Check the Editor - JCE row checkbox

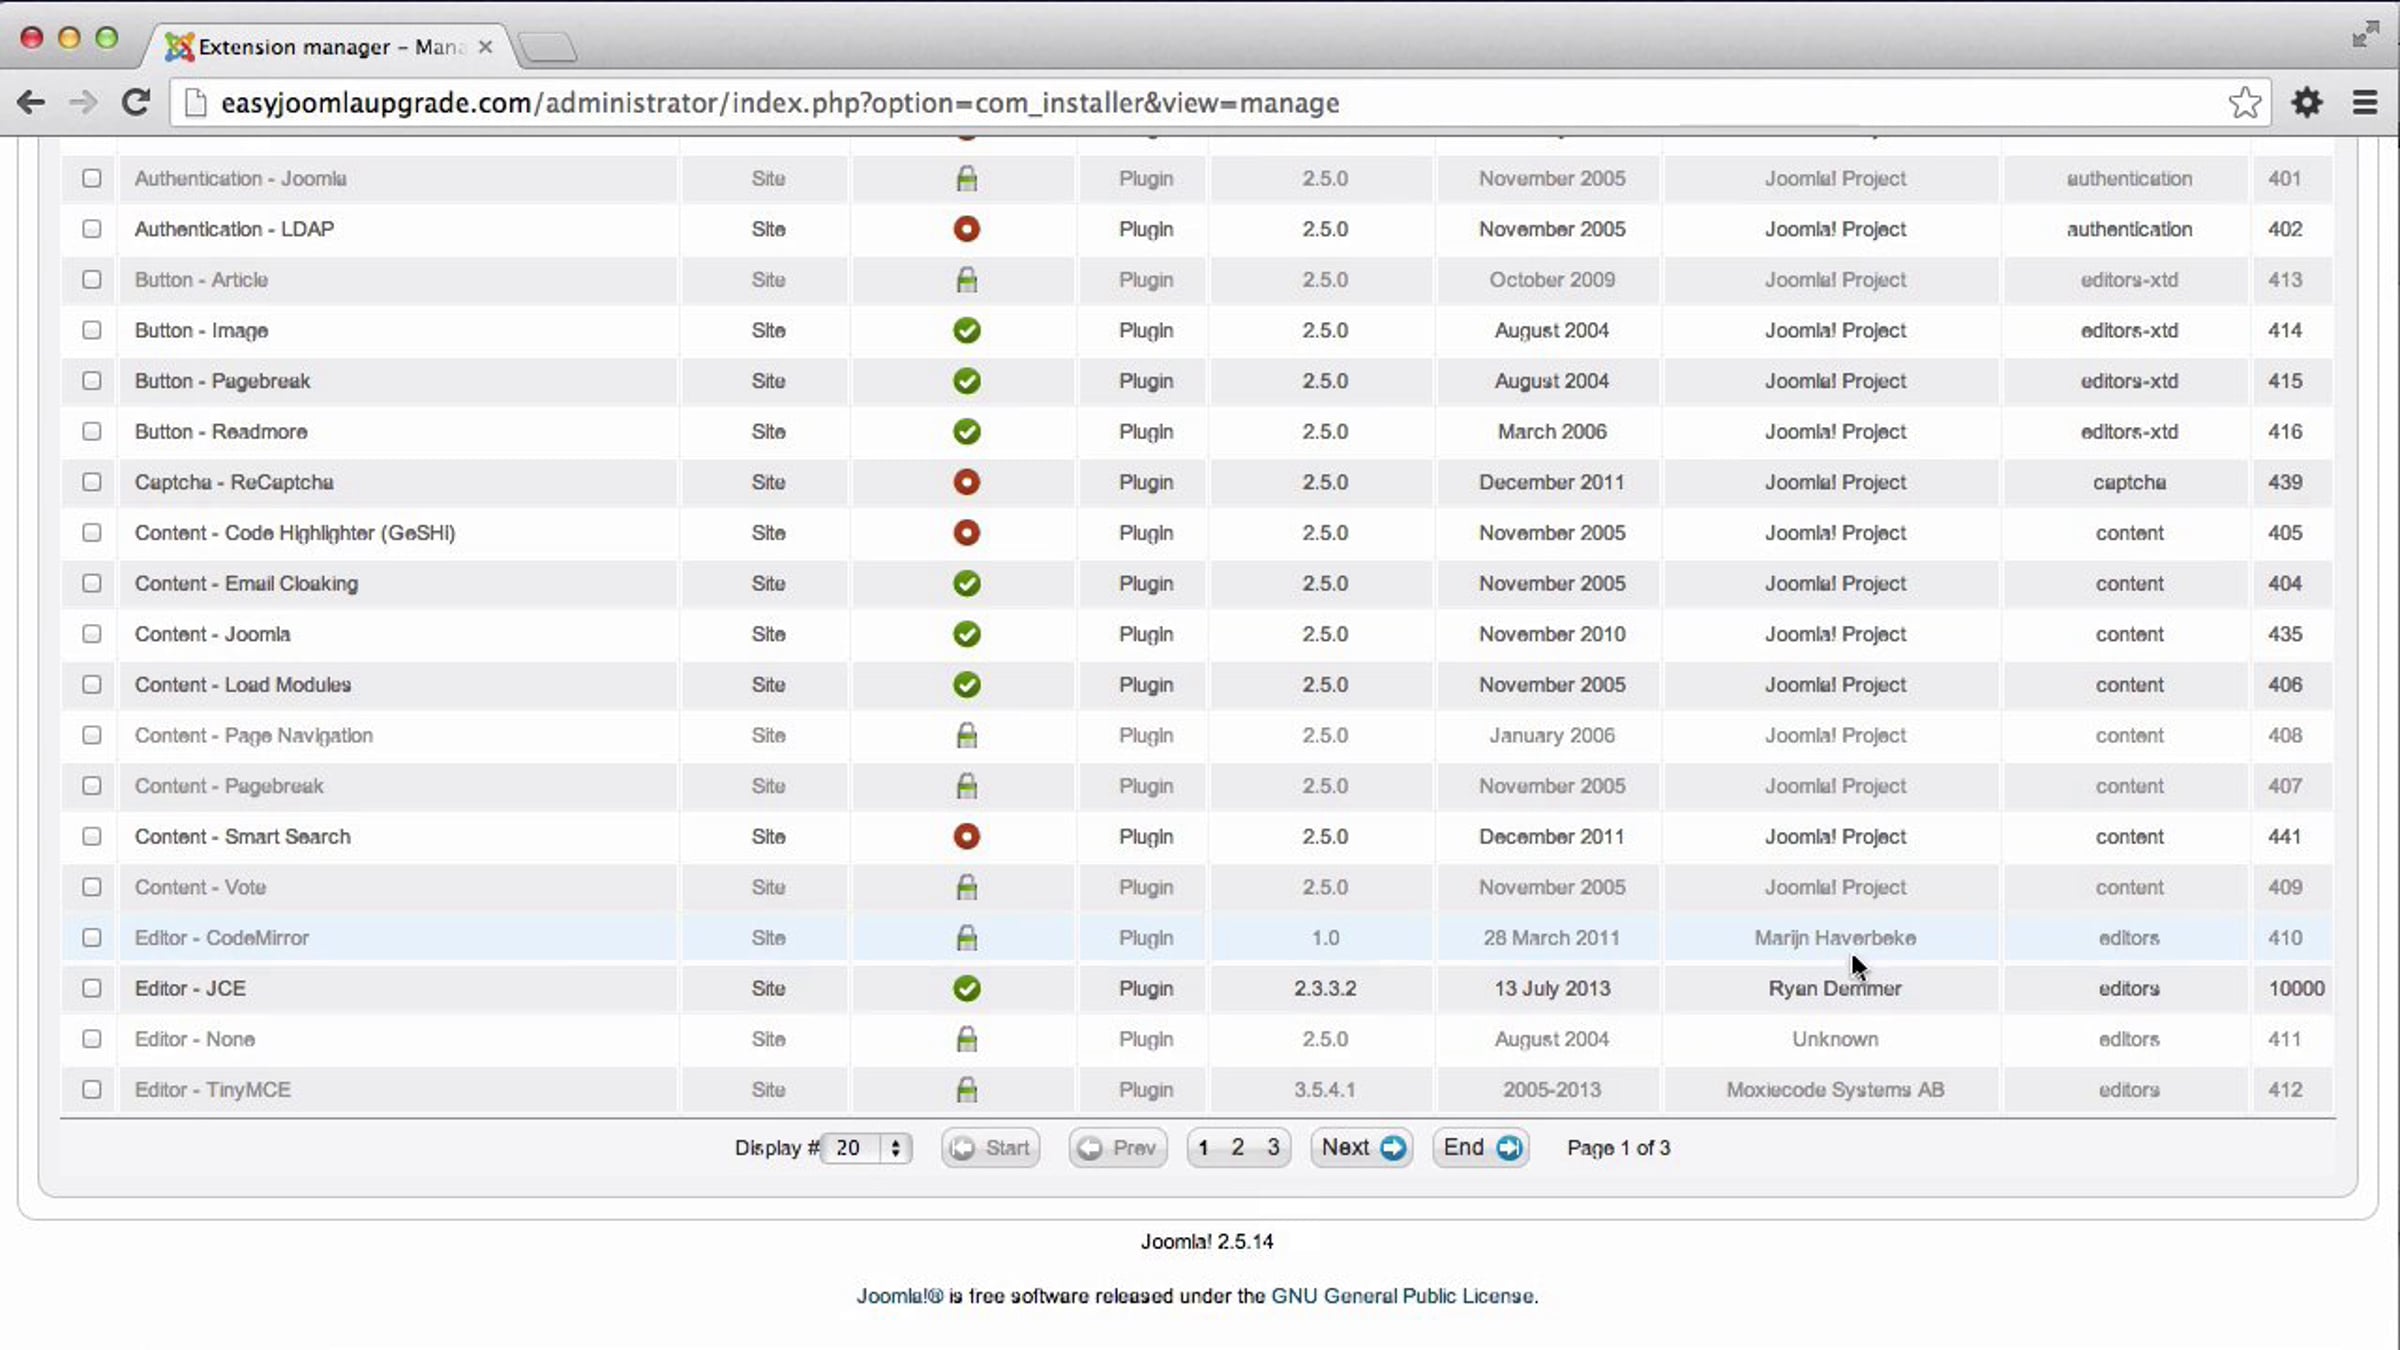click(x=92, y=988)
